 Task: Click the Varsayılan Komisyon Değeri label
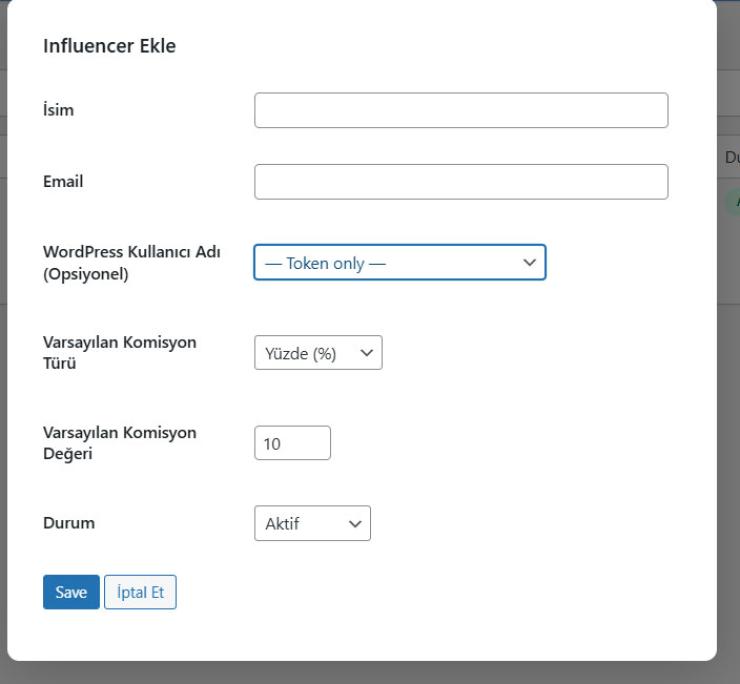pos(120,442)
